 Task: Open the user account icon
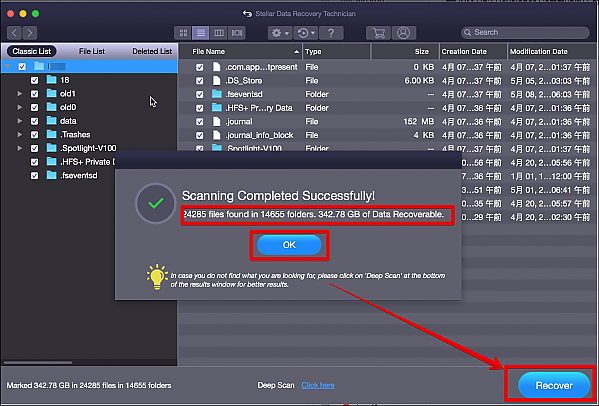point(403,33)
